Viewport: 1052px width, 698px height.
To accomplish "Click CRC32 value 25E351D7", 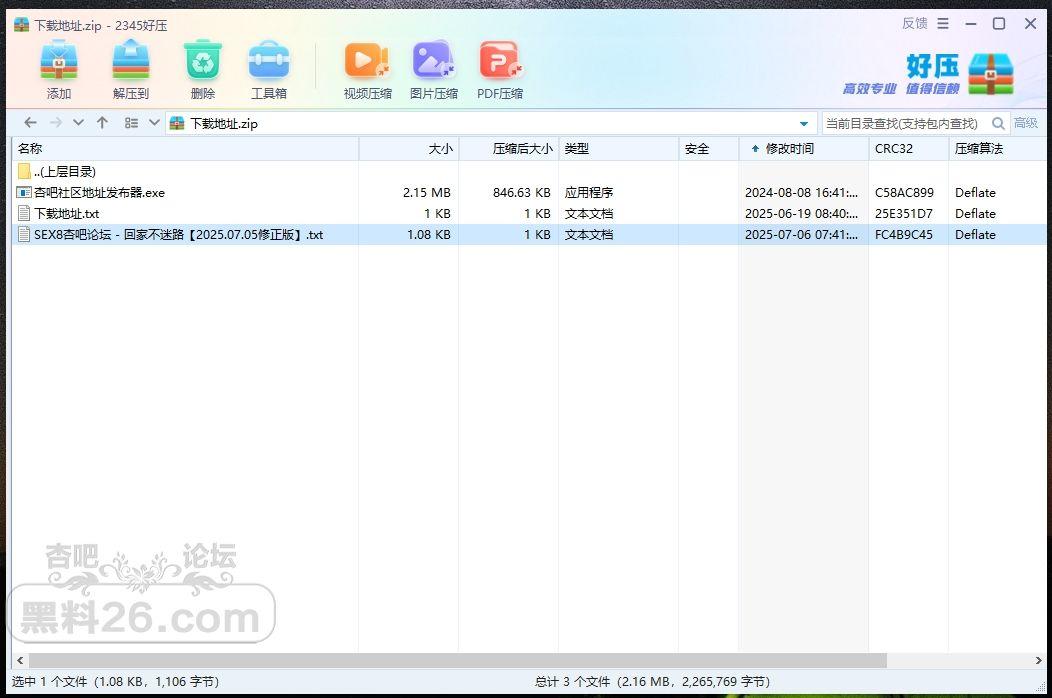I will pyautogui.click(x=904, y=213).
